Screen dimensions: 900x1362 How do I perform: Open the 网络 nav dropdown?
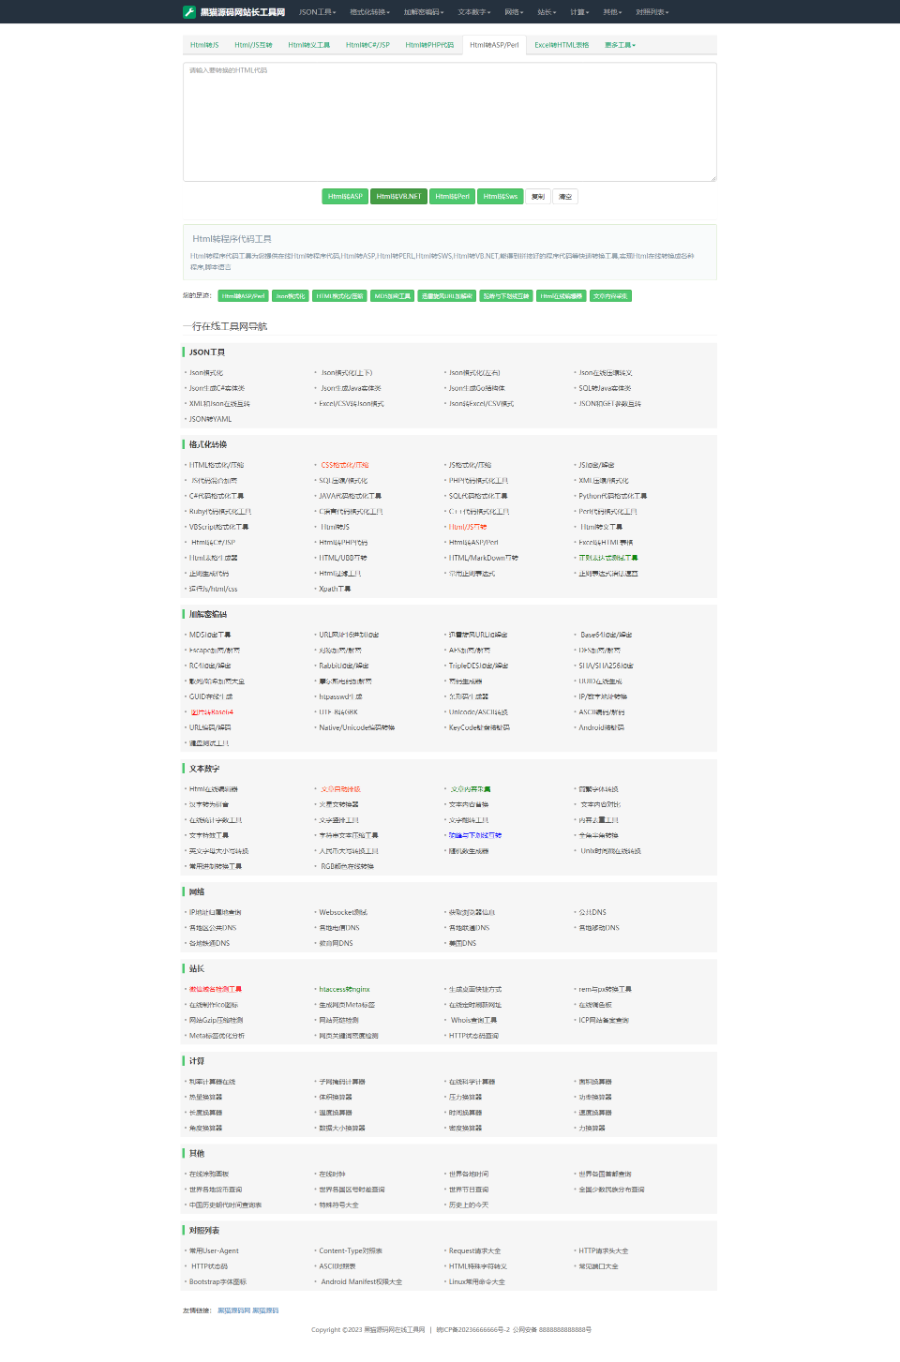[x=514, y=12]
